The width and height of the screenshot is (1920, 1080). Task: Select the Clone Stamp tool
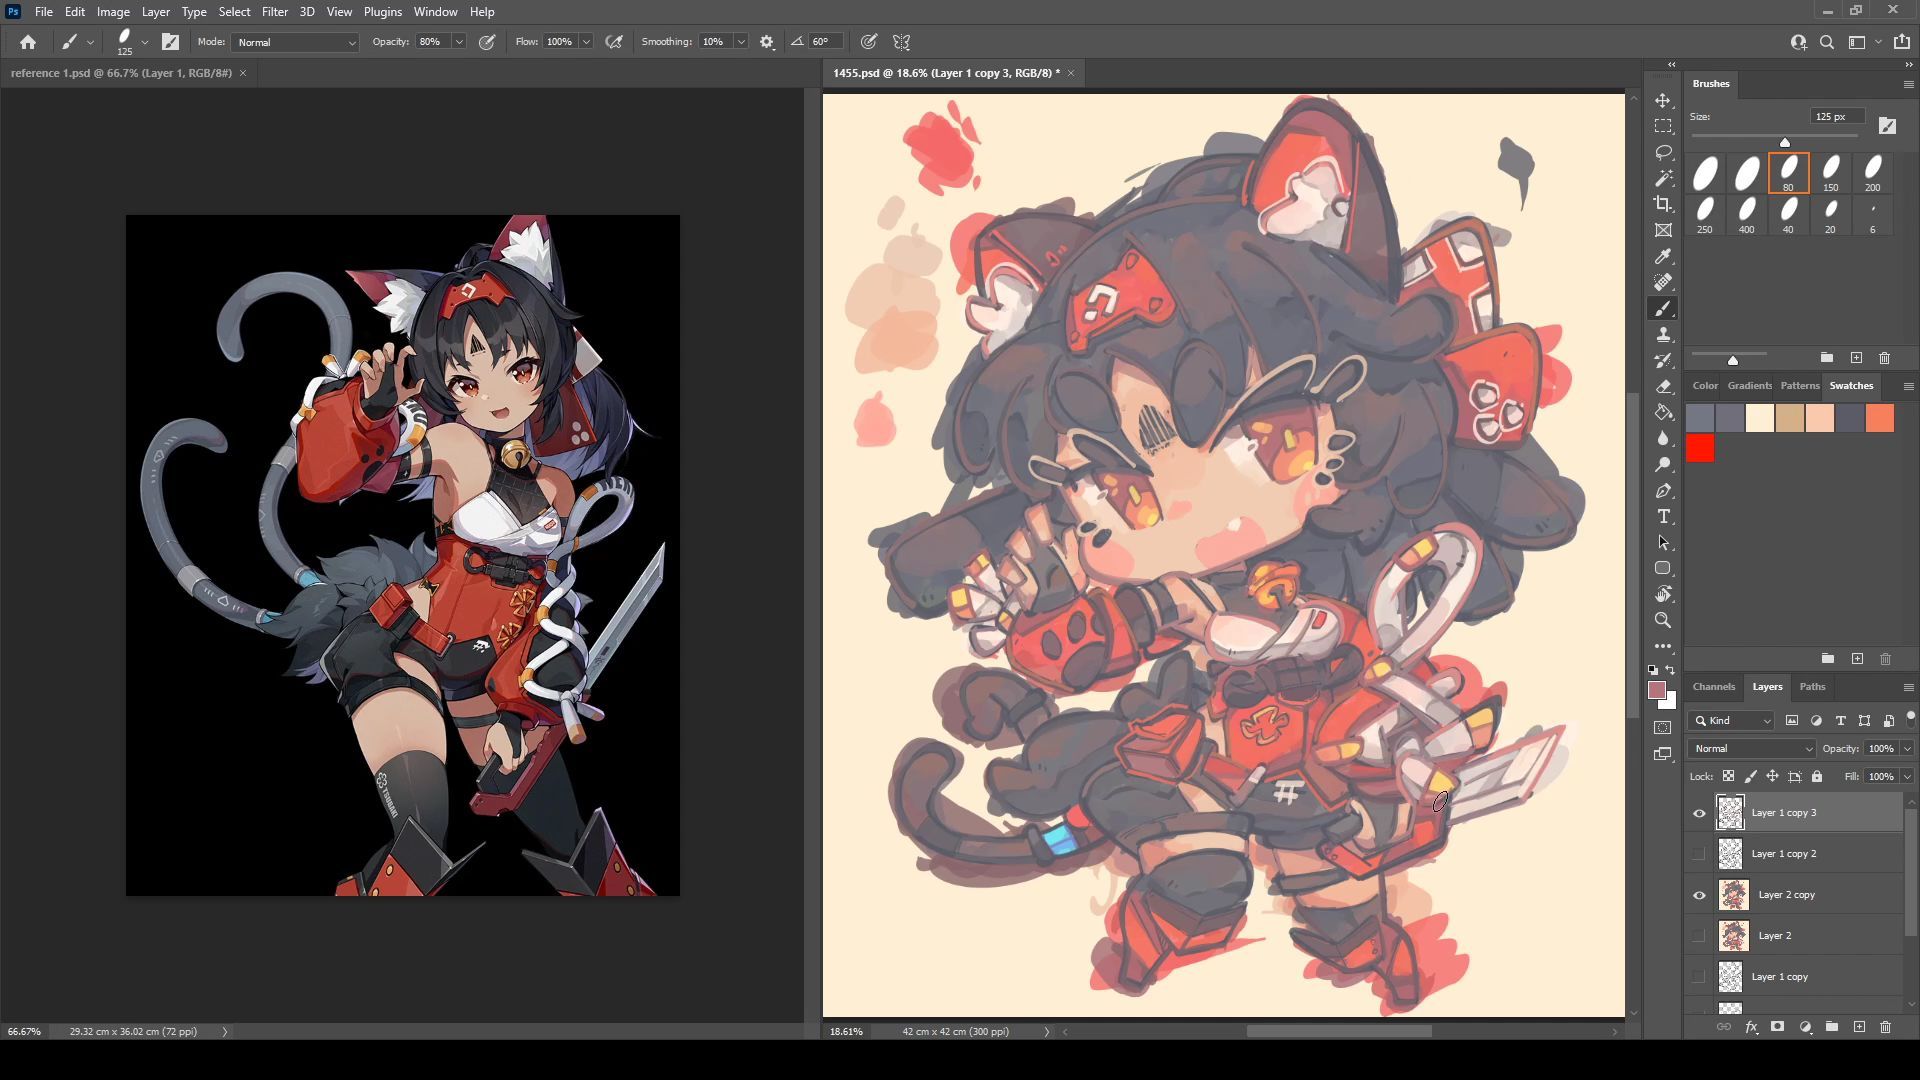(x=1663, y=335)
